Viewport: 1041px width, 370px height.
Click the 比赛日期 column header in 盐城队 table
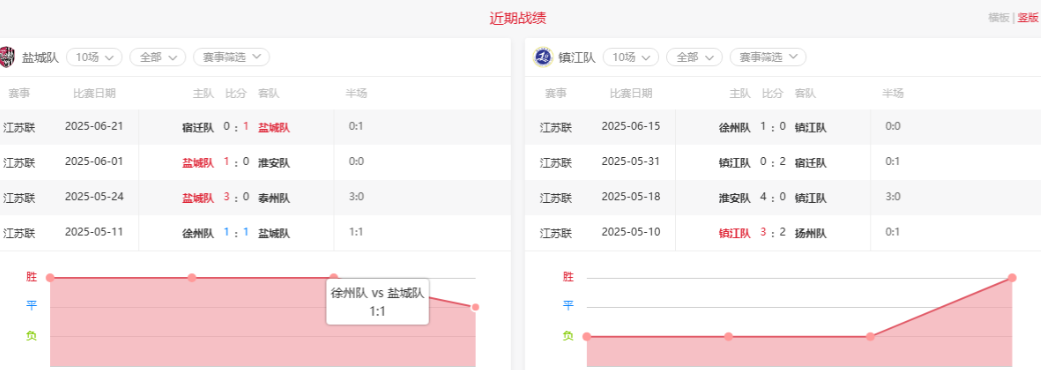click(94, 94)
